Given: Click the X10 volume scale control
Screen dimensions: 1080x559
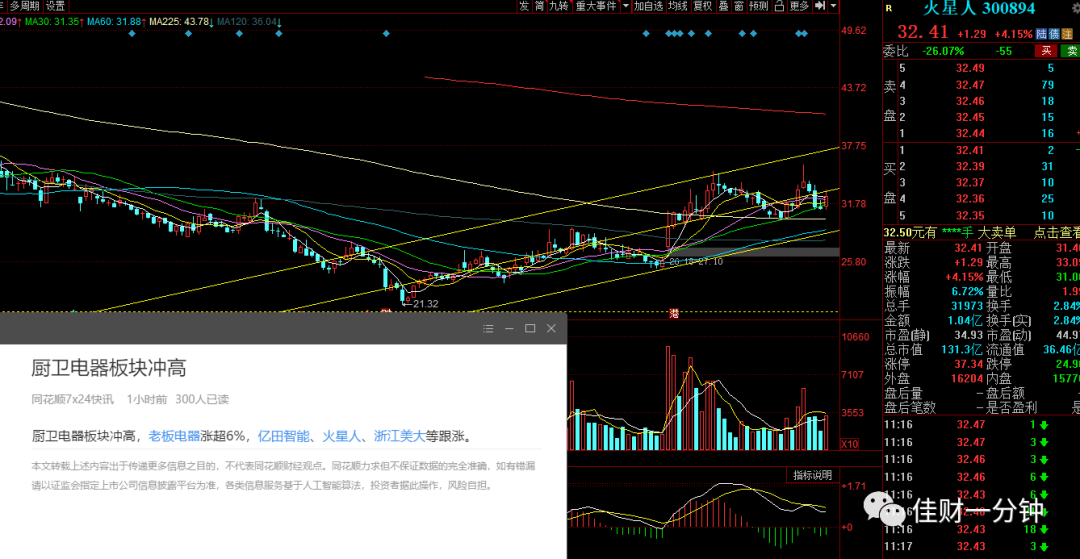Looking at the screenshot, I should [x=850, y=444].
